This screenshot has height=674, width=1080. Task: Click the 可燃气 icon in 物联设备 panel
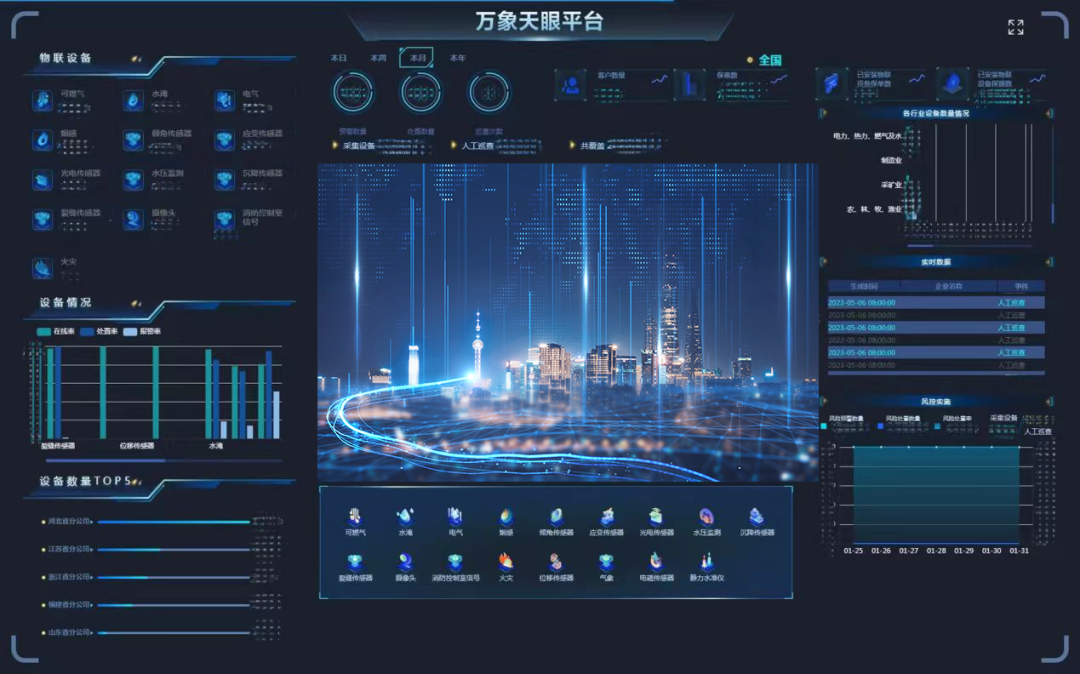[43, 101]
